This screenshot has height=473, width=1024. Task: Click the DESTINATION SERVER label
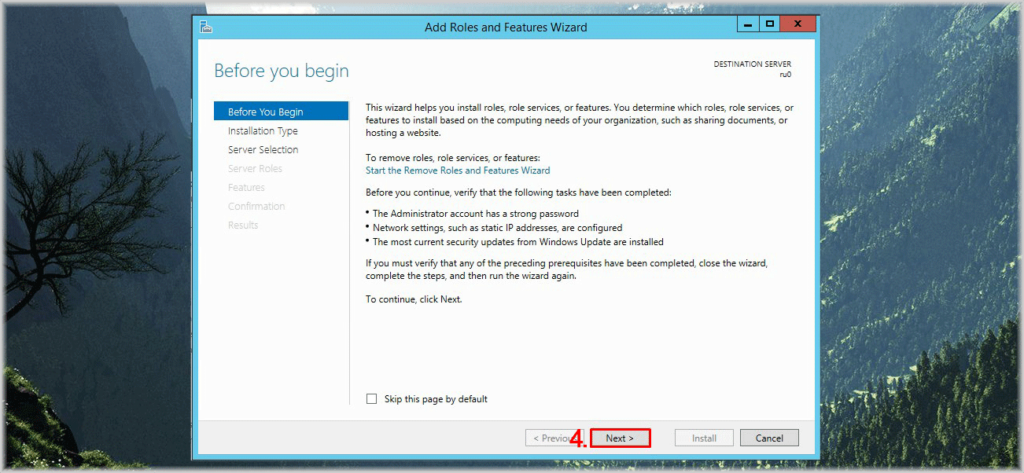(x=752, y=65)
